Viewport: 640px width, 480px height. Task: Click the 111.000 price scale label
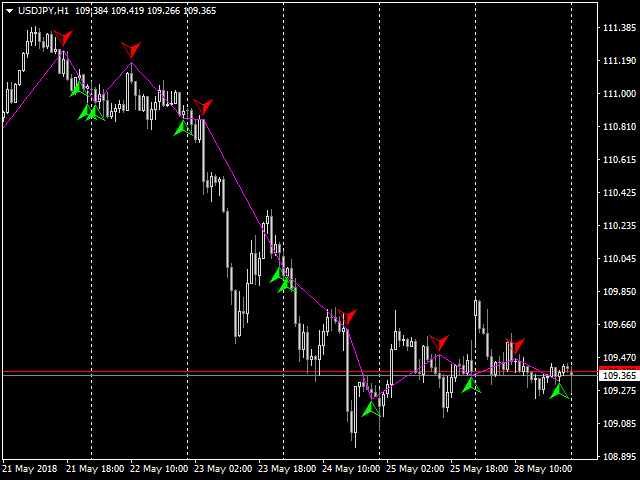[x=619, y=94]
